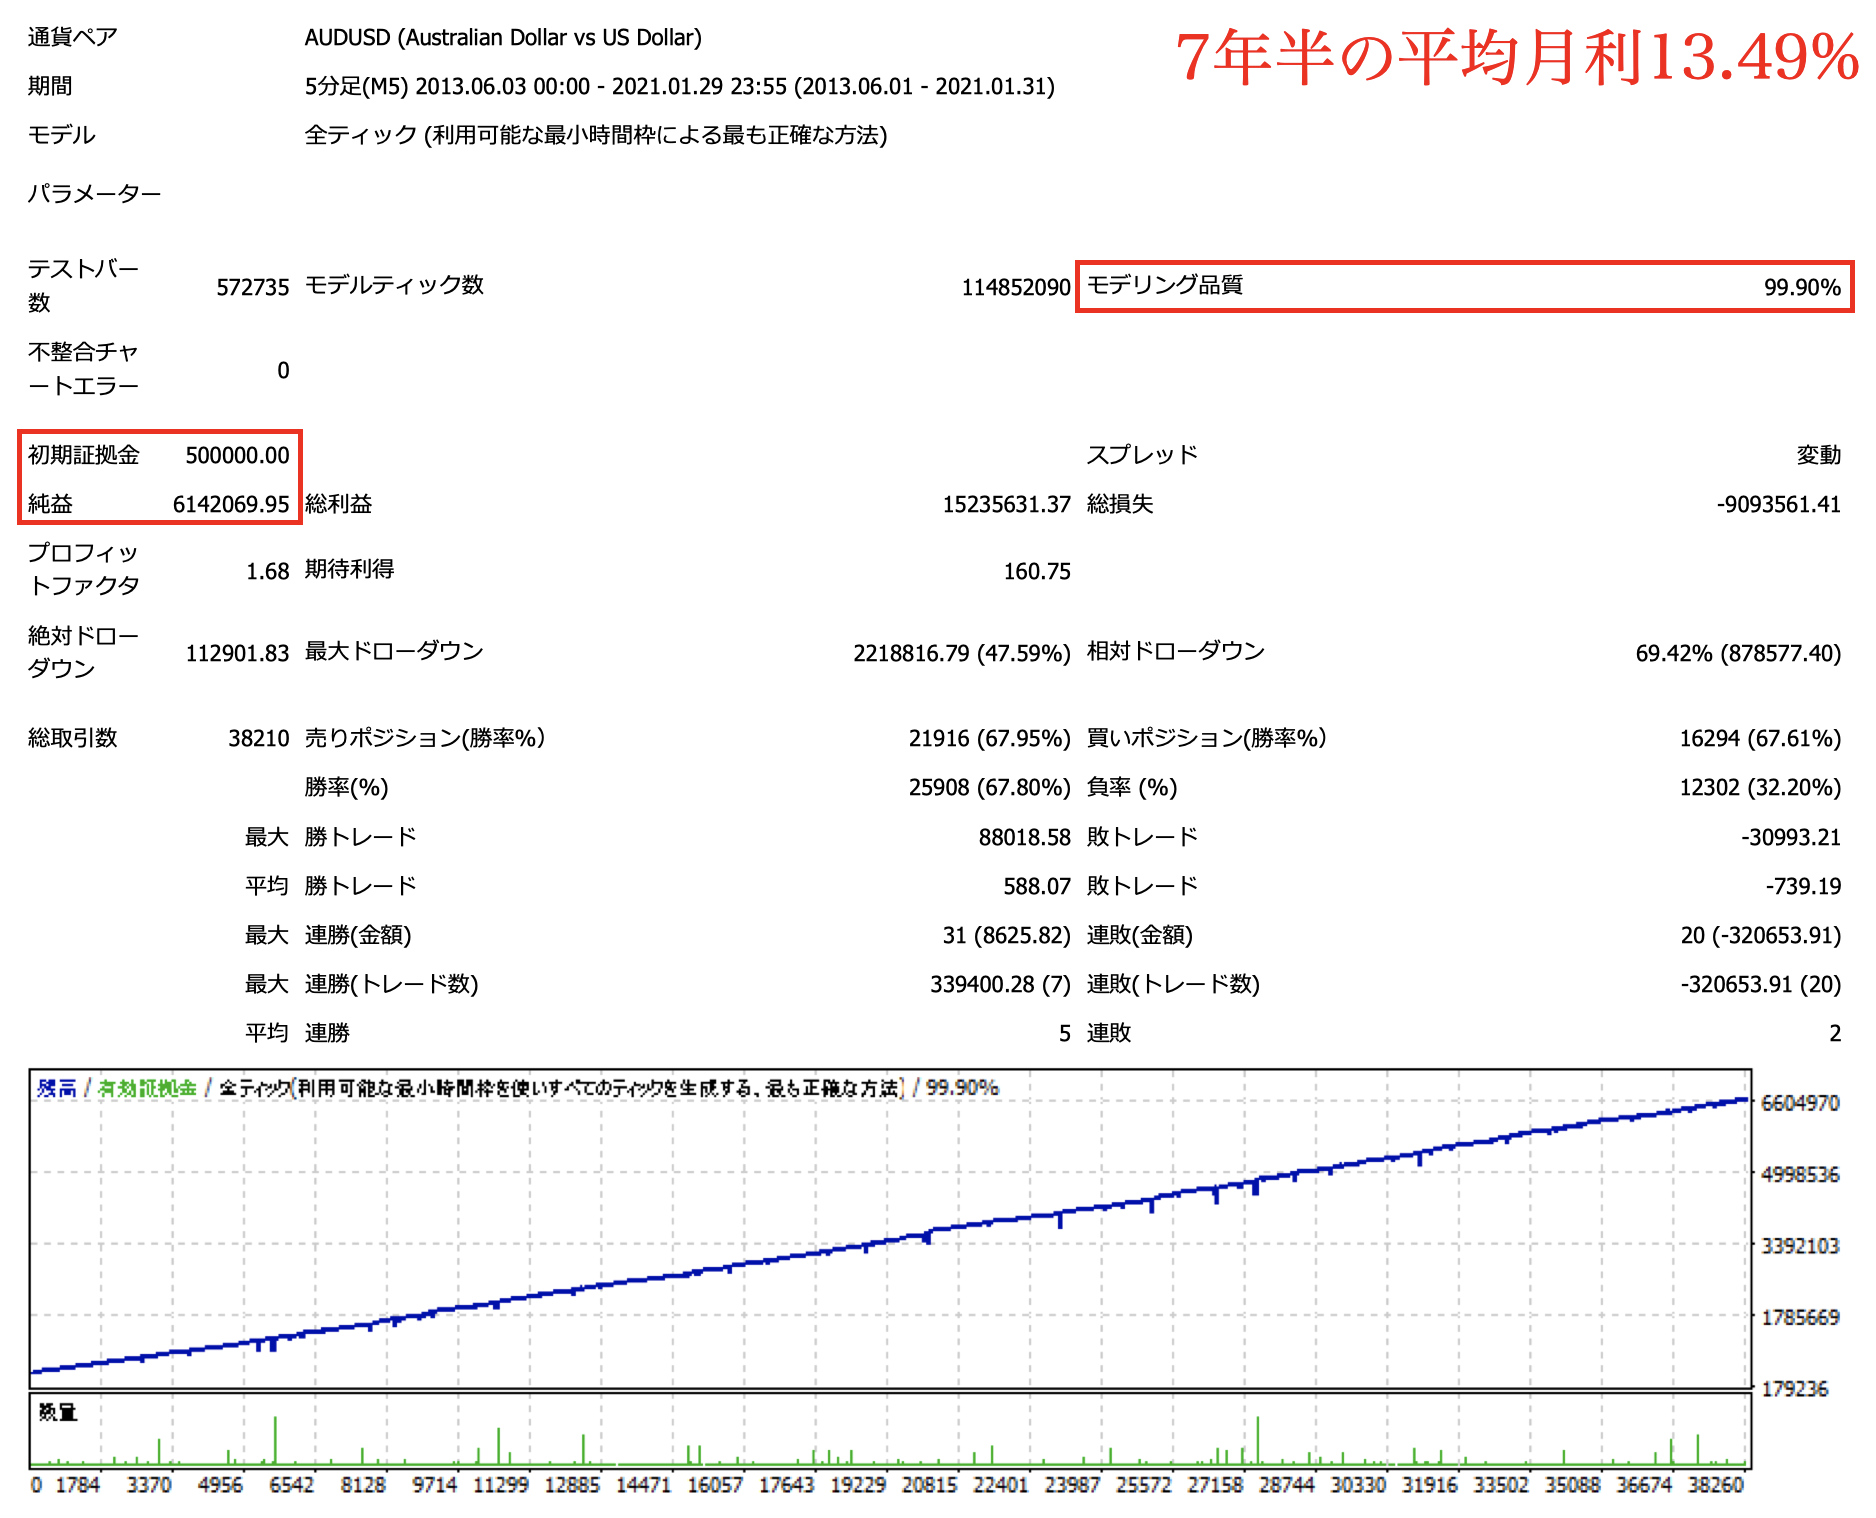This screenshot has height=1518, width=1876.
Task: Click the 6604970 y-axis label on chart
Action: pos(1799,1103)
